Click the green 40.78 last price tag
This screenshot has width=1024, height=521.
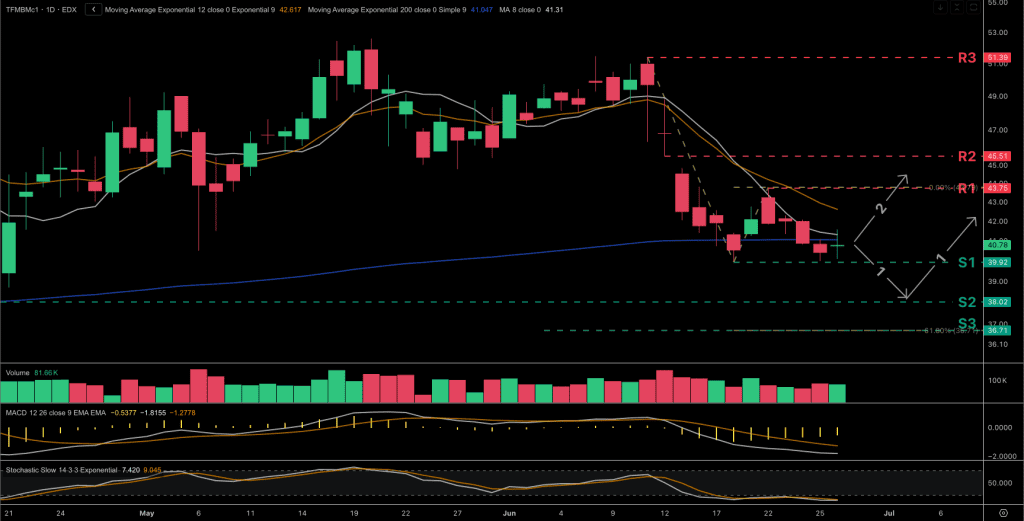pyautogui.click(x=998, y=245)
